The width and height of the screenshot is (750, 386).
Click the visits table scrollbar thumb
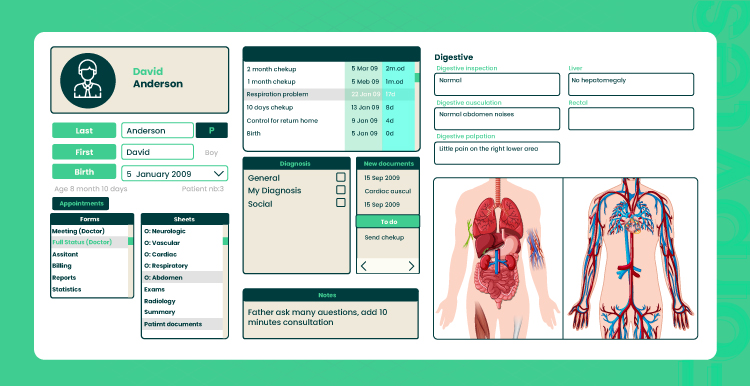[417, 77]
